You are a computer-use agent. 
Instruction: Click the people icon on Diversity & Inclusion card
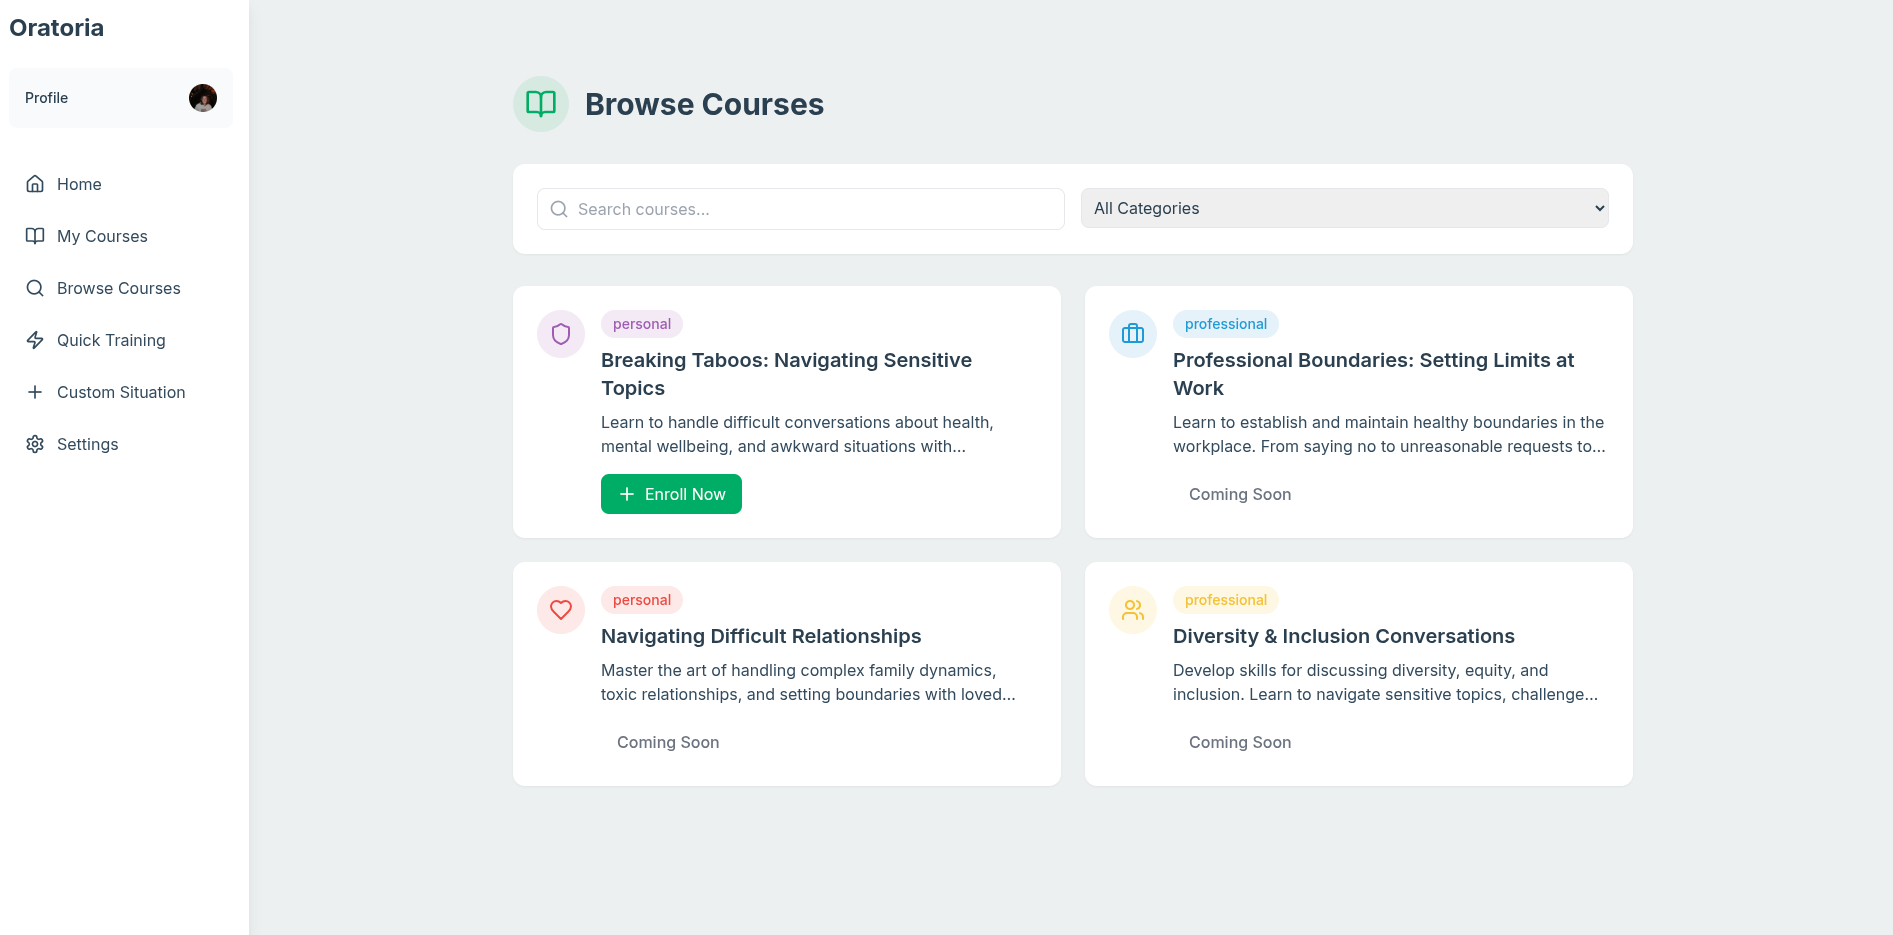pyautogui.click(x=1132, y=610)
